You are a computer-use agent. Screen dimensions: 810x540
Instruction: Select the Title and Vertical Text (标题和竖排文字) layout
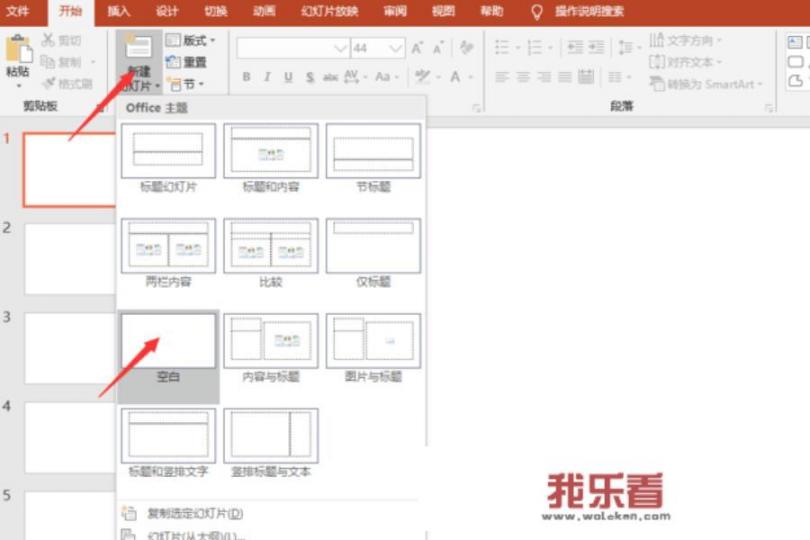(x=168, y=443)
